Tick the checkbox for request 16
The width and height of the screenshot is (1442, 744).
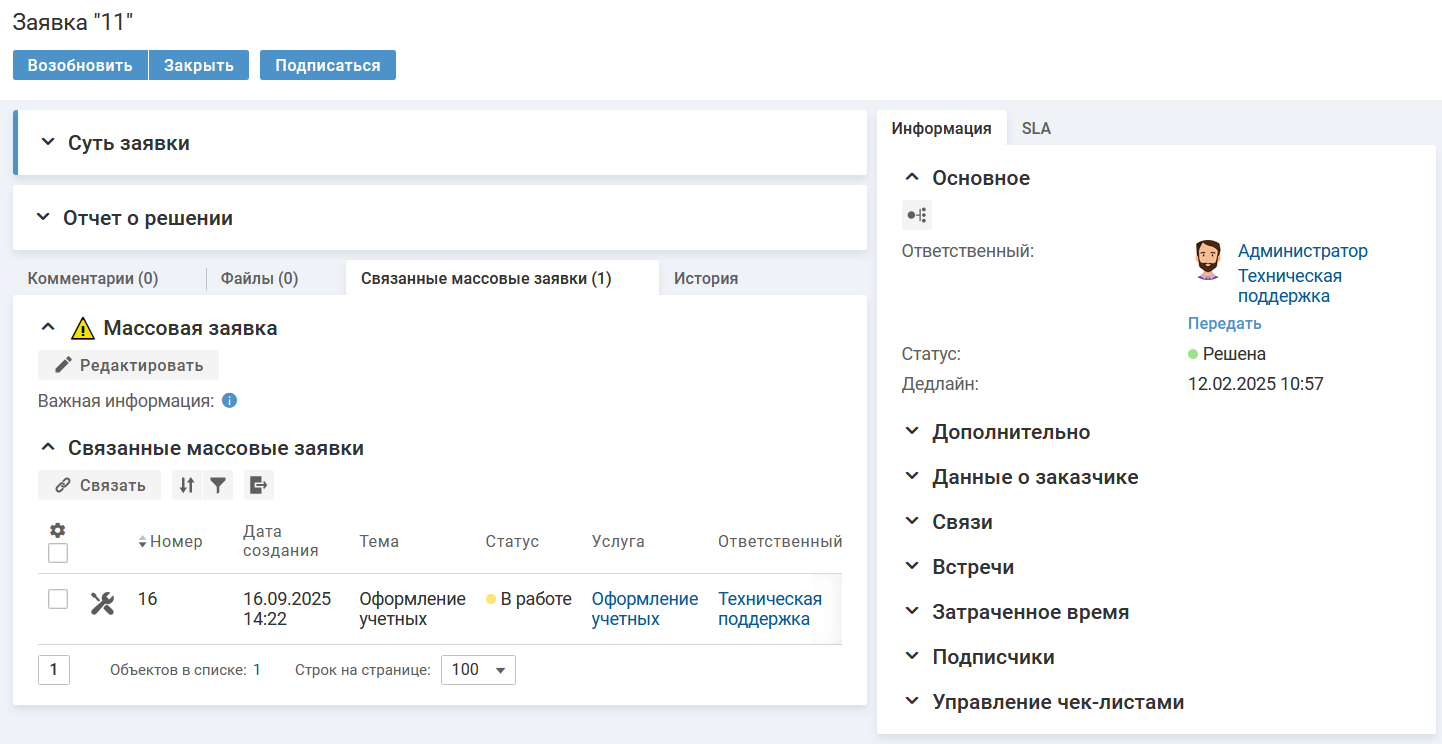pyautogui.click(x=58, y=599)
